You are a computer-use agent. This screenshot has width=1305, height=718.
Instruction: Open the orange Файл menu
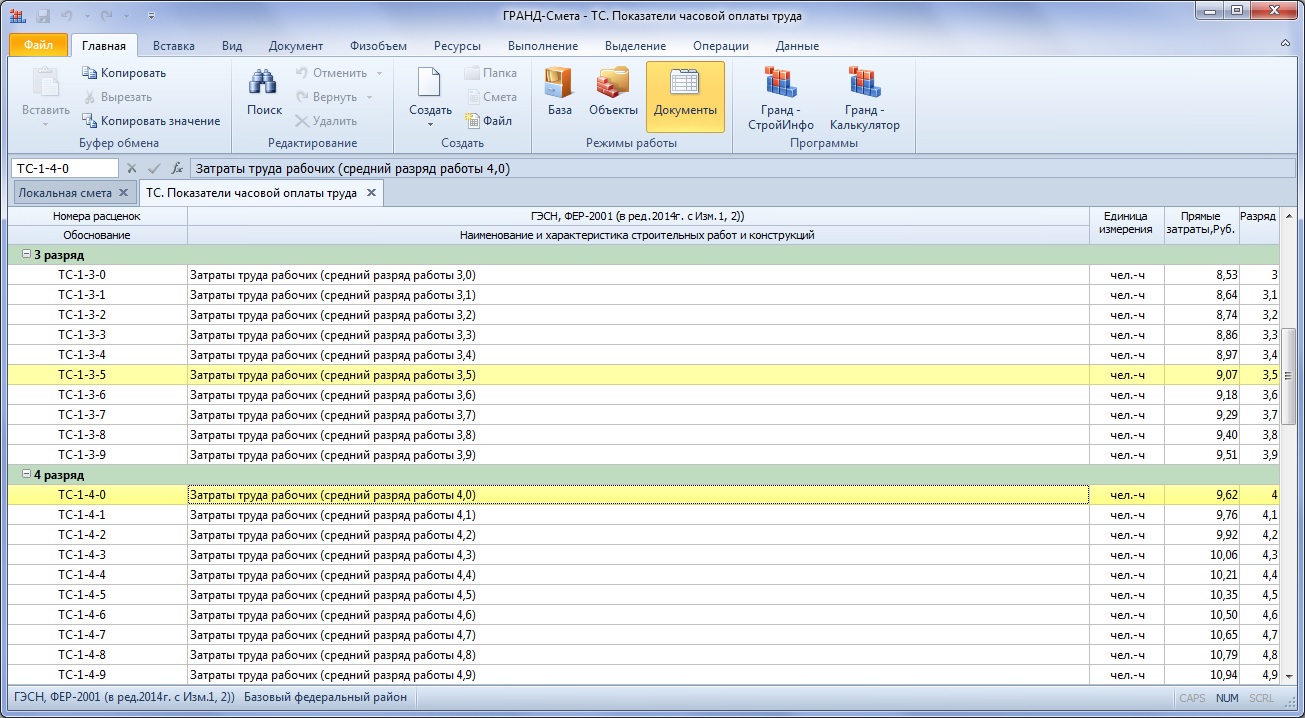coord(39,46)
